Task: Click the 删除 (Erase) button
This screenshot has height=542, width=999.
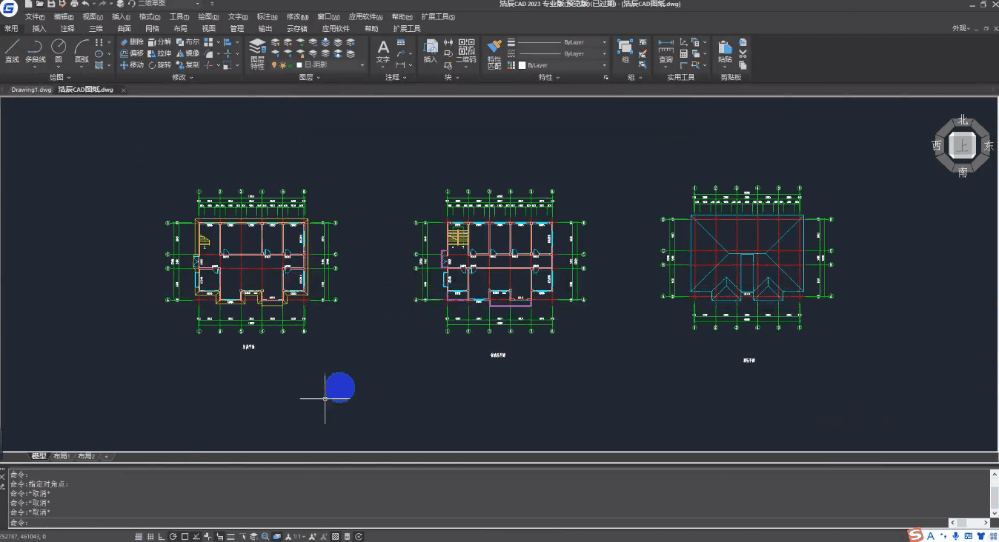Action: [x=131, y=42]
